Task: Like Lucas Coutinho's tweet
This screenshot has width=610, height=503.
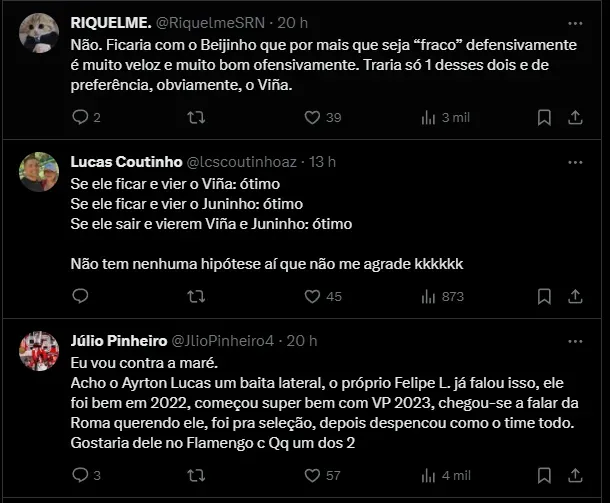Action: click(312, 296)
